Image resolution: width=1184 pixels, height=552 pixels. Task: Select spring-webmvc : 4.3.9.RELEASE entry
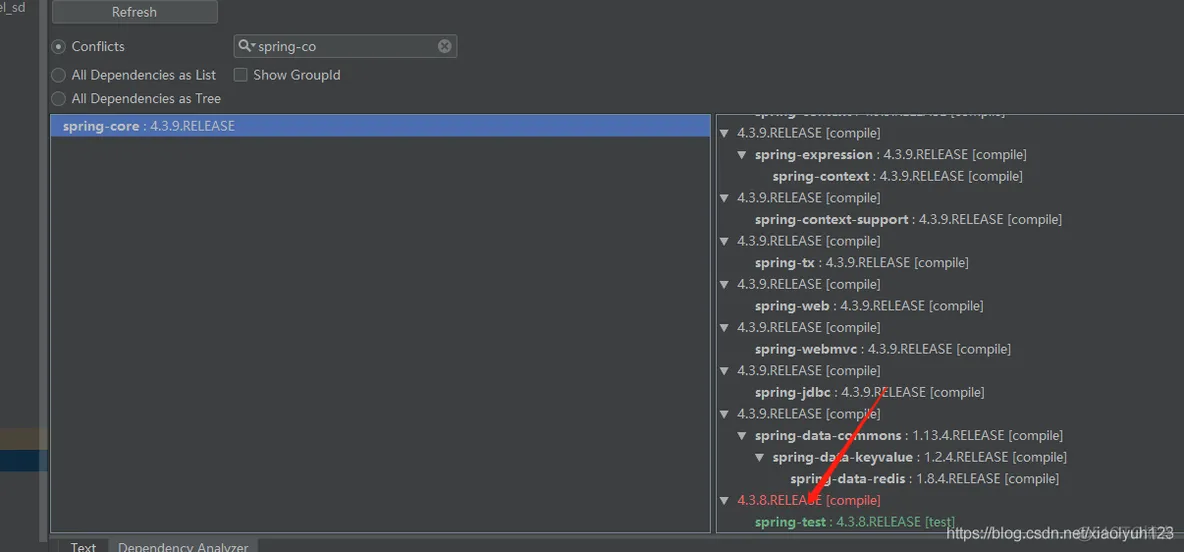click(x=882, y=349)
